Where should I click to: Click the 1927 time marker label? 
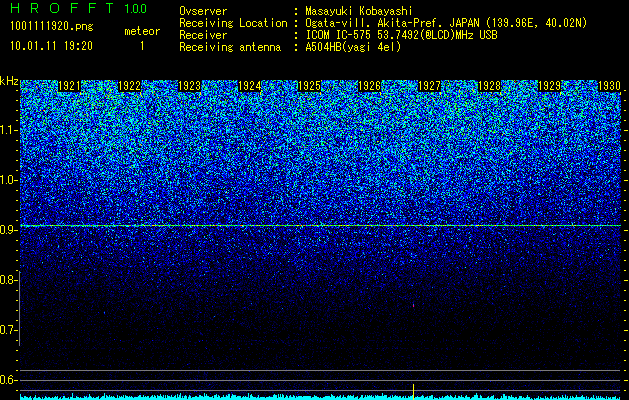pyautogui.click(x=429, y=86)
